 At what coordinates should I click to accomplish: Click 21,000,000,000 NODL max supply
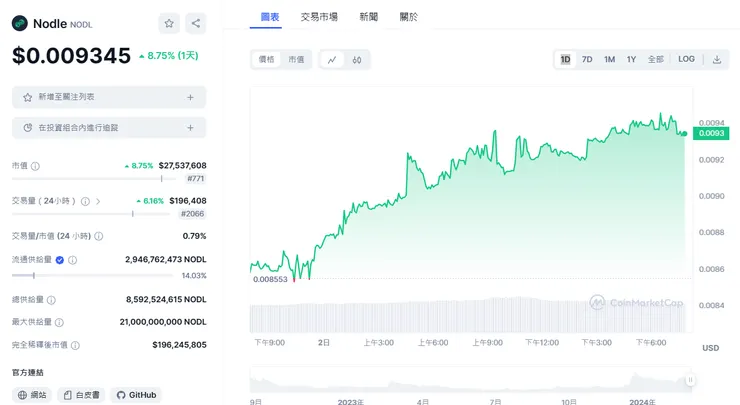pyautogui.click(x=163, y=322)
